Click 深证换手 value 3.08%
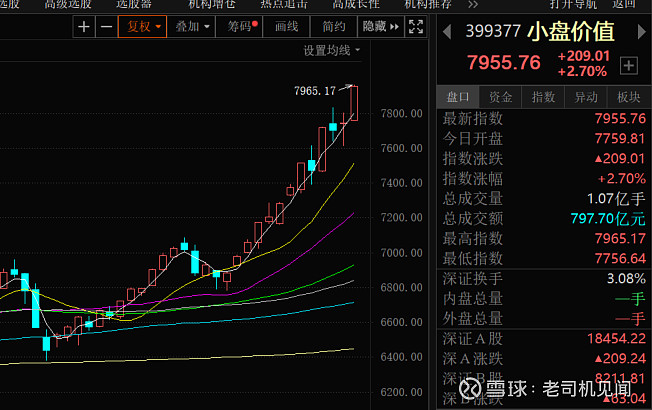Image resolution: width=652 pixels, height=410 pixels. [x=626, y=279]
